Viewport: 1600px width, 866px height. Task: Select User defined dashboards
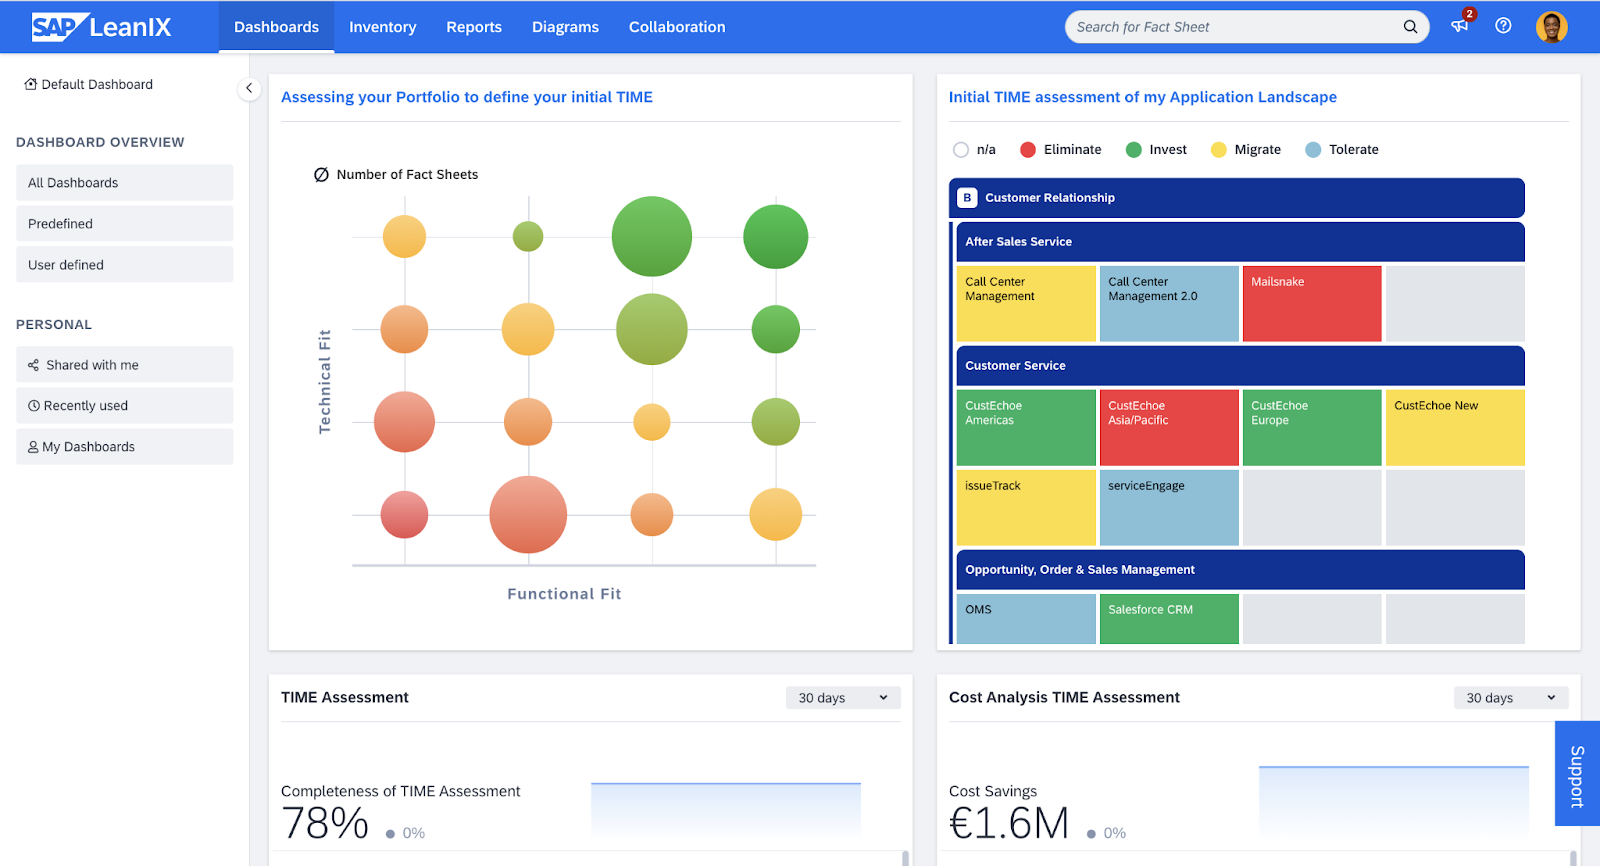click(x=124, y=265)
